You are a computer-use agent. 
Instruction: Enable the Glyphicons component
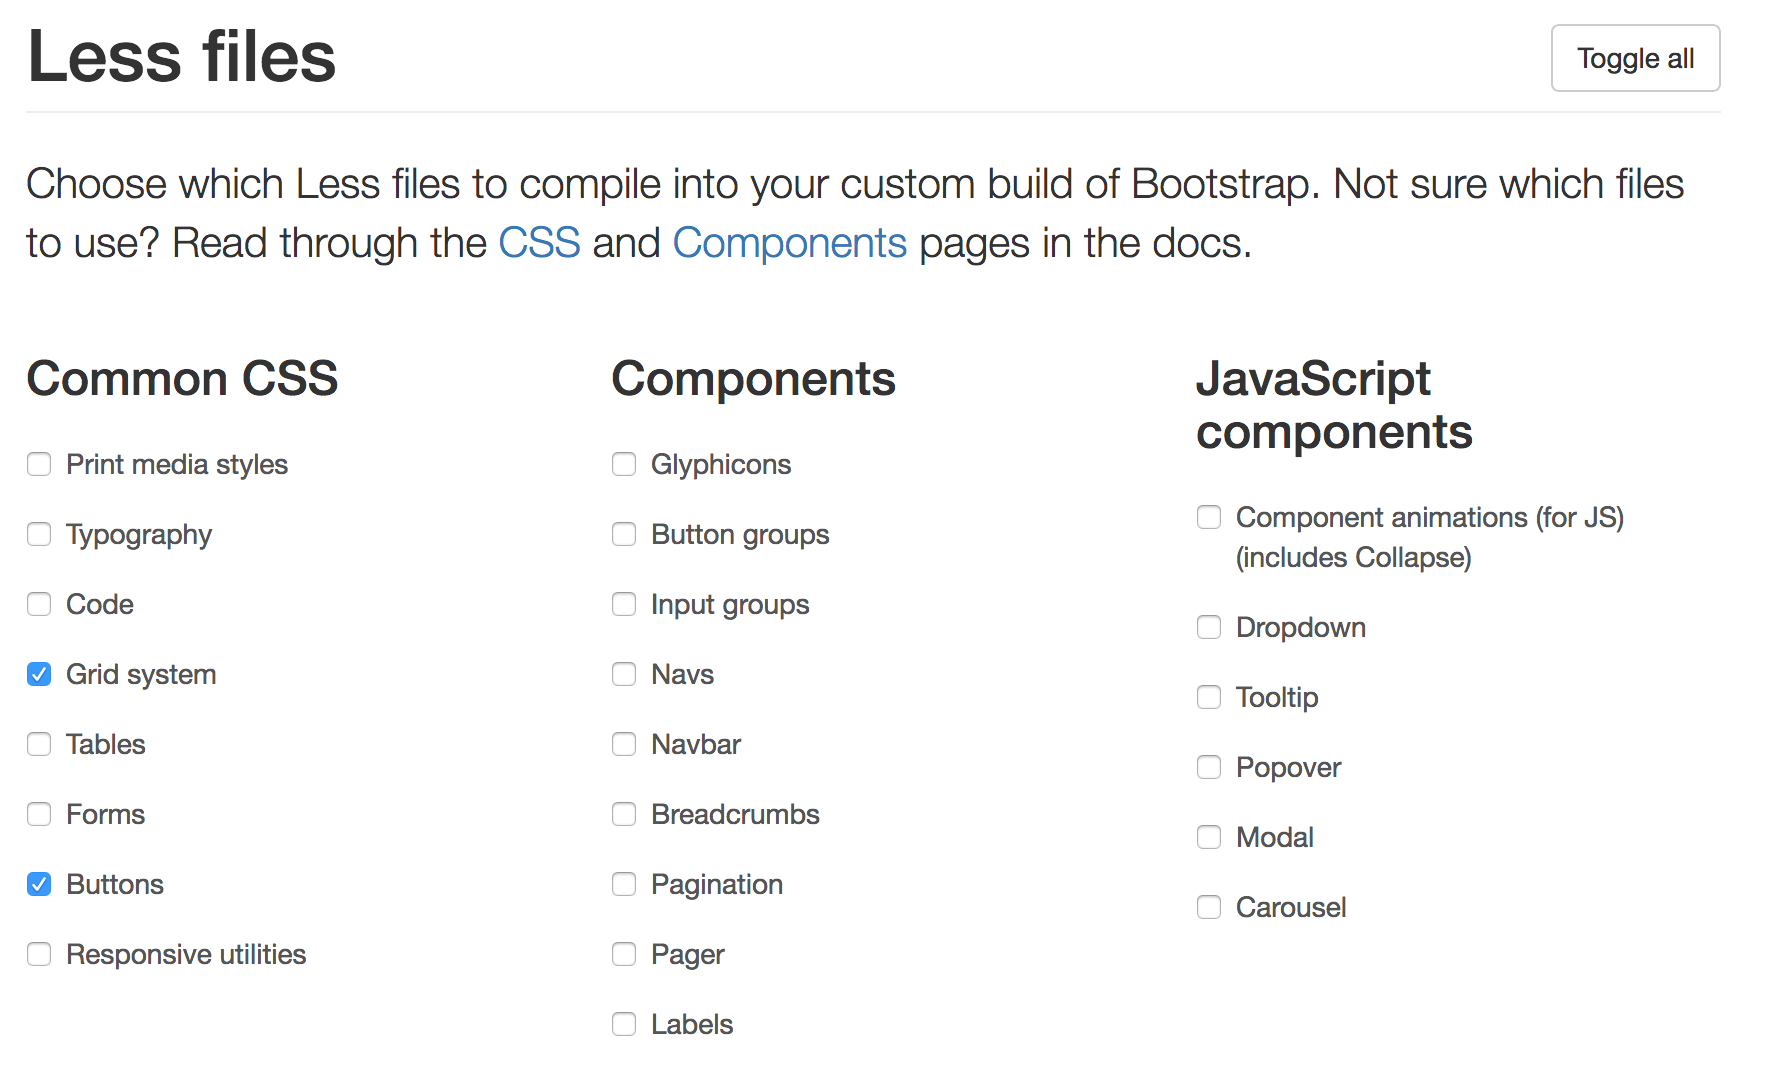tap(623, 464)
